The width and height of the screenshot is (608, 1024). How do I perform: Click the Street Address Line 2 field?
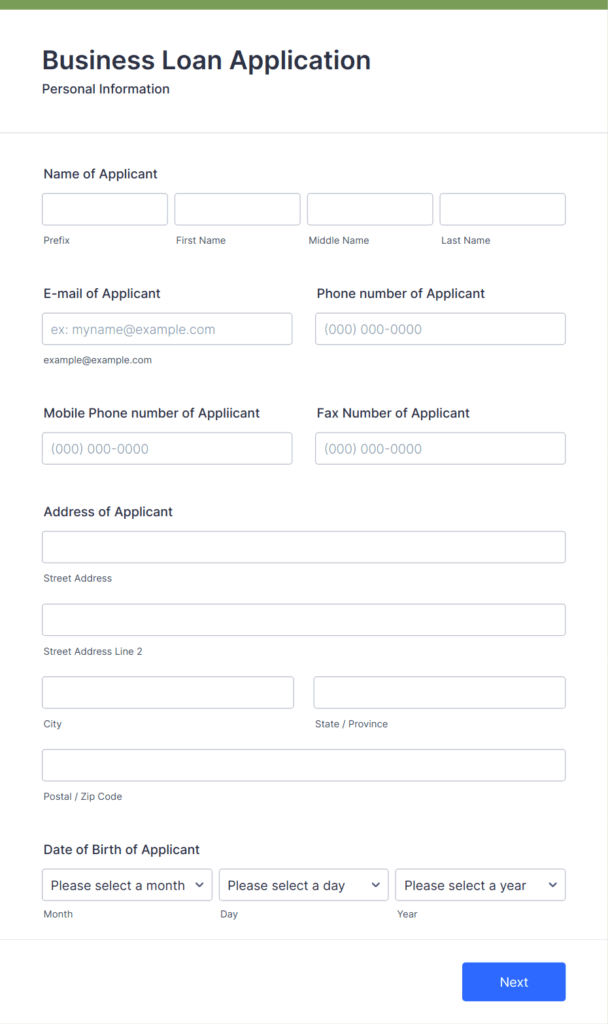(x=303, y=620)
